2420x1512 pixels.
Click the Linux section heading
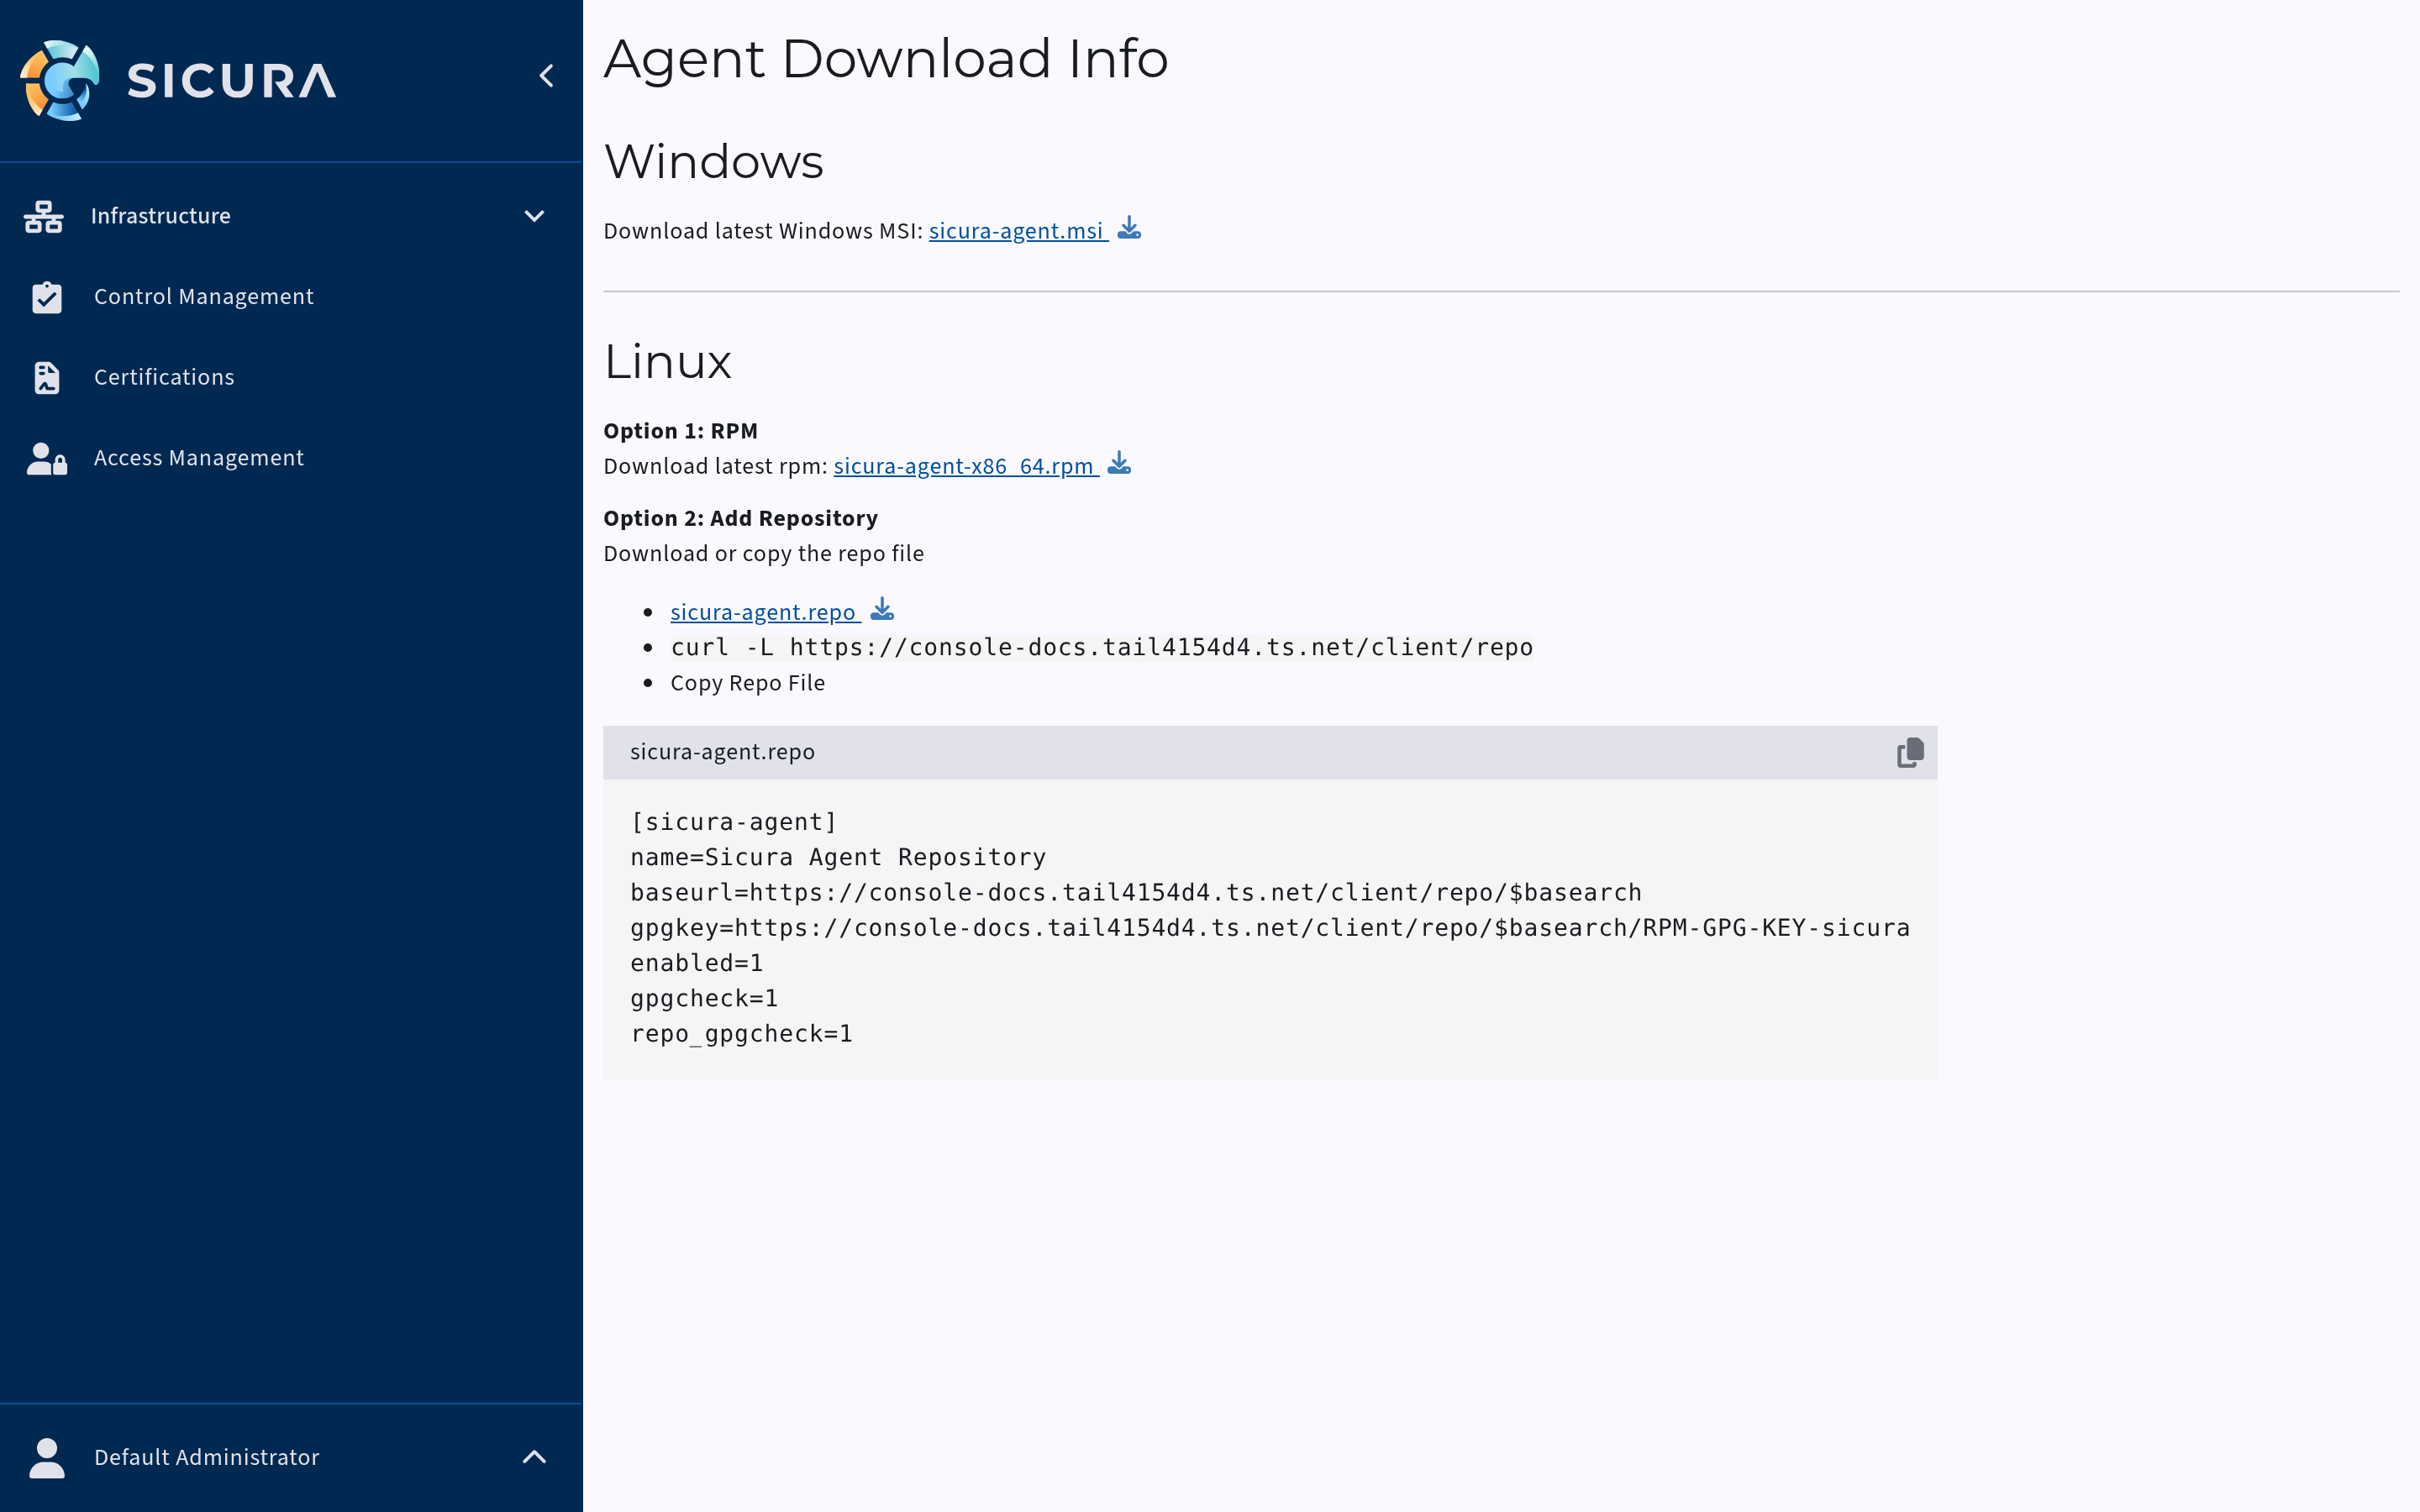tap(667, 361)
